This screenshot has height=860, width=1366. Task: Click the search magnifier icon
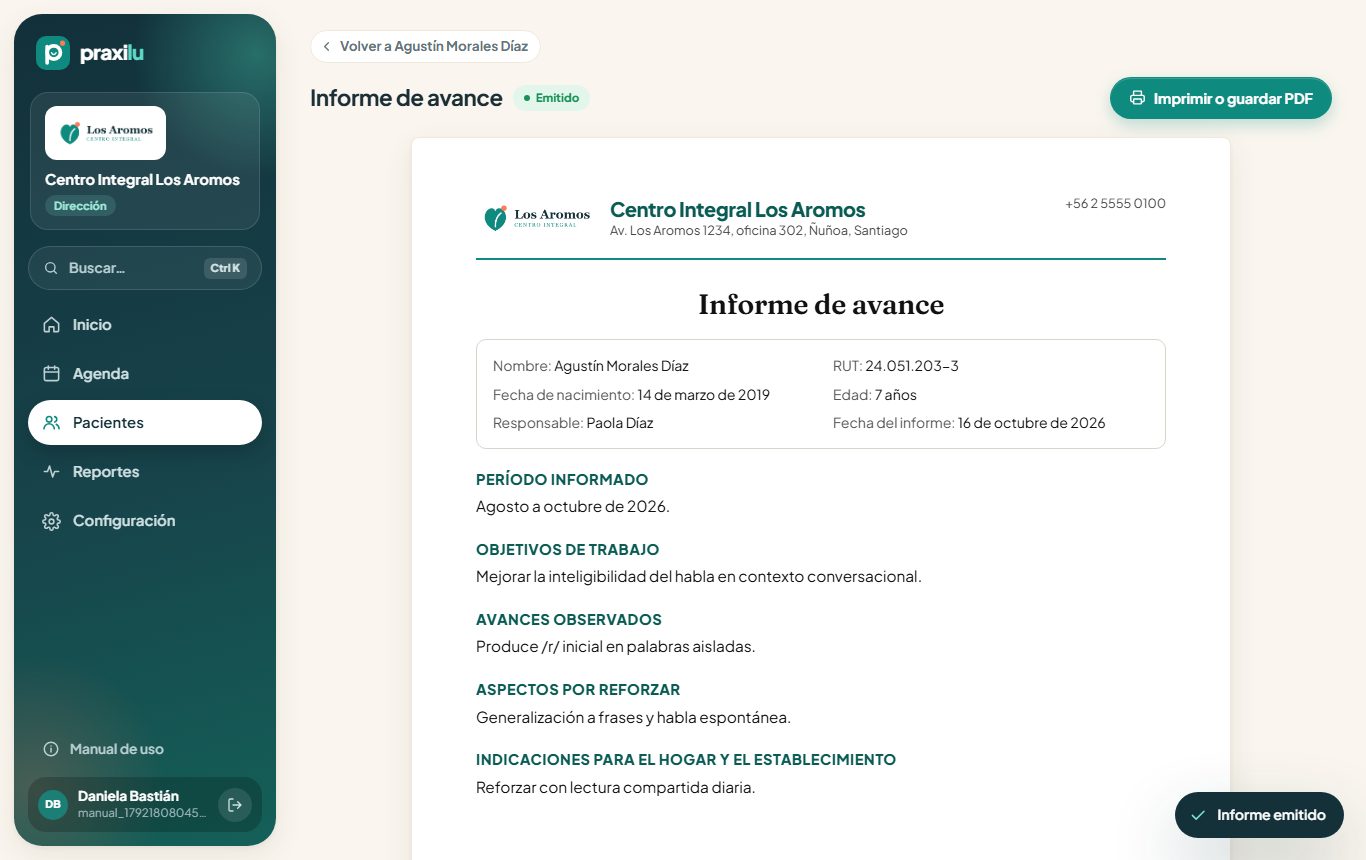[x=52, y=268]
